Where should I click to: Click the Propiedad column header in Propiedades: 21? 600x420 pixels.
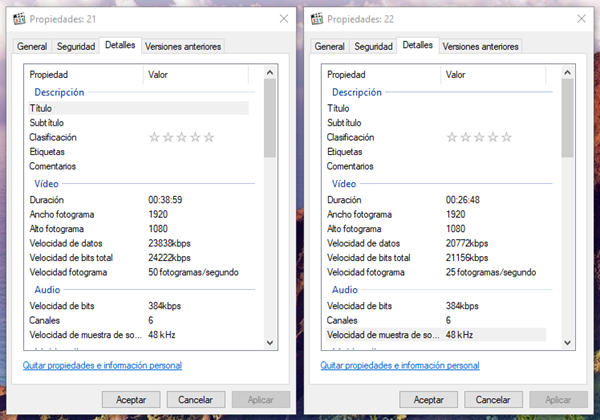(x=84, y=75)
